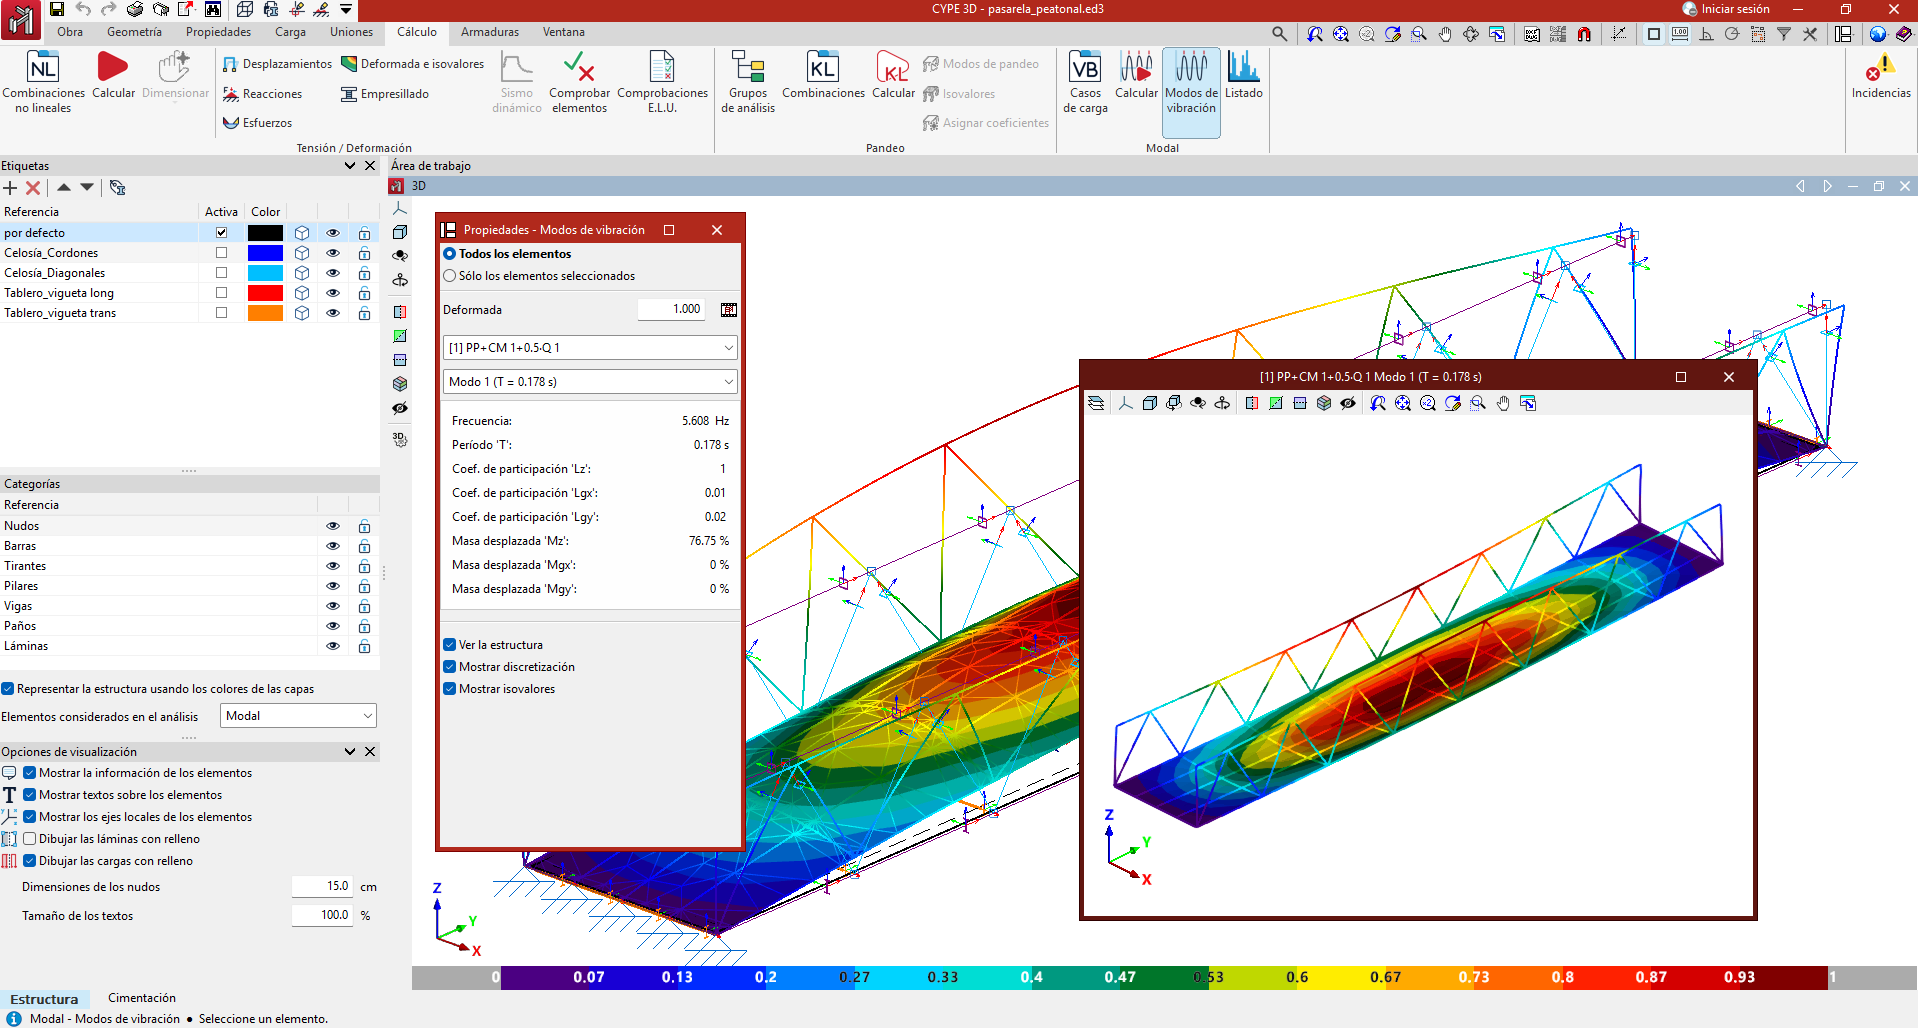The height and width of the screenshot is (1028, 1918).
Task: Enable Dibujar las láminas con relleno
Action: pos(30,839)
